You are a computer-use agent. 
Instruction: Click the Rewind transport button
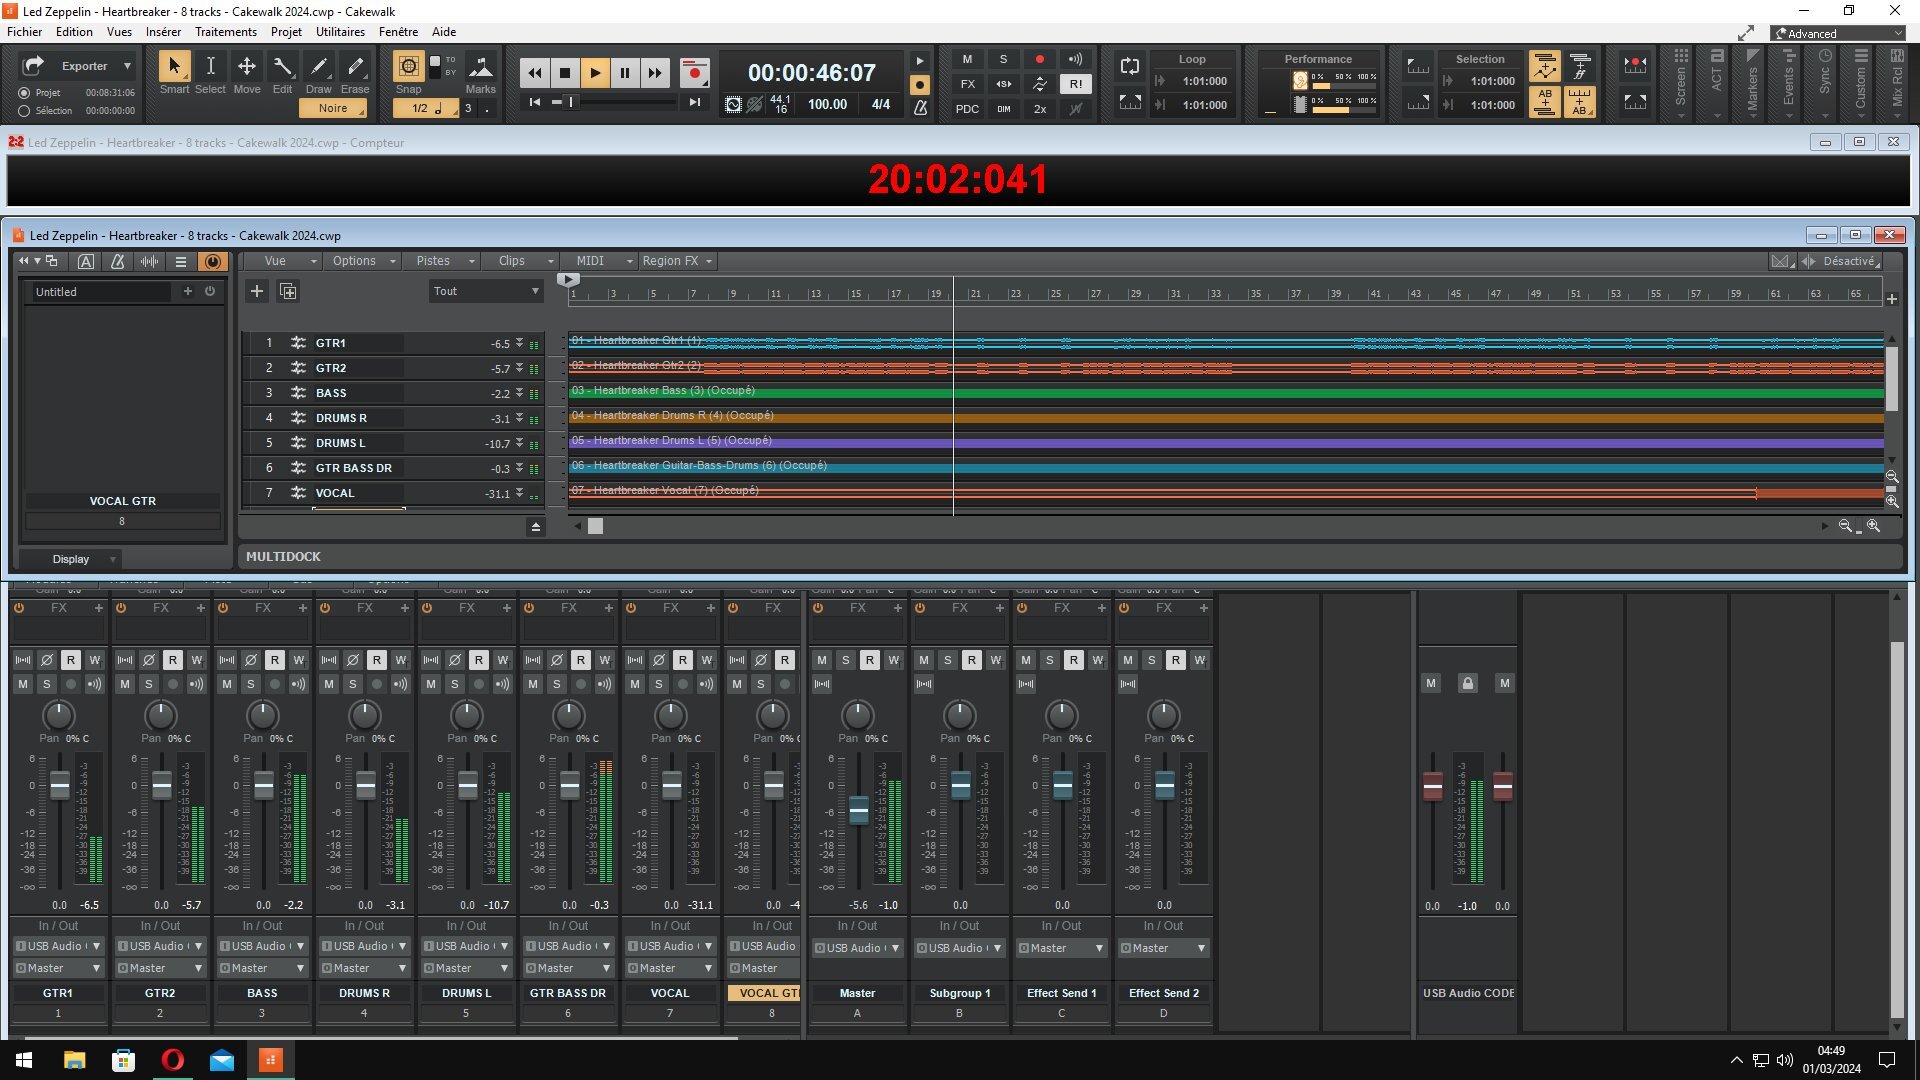[535, 73]
